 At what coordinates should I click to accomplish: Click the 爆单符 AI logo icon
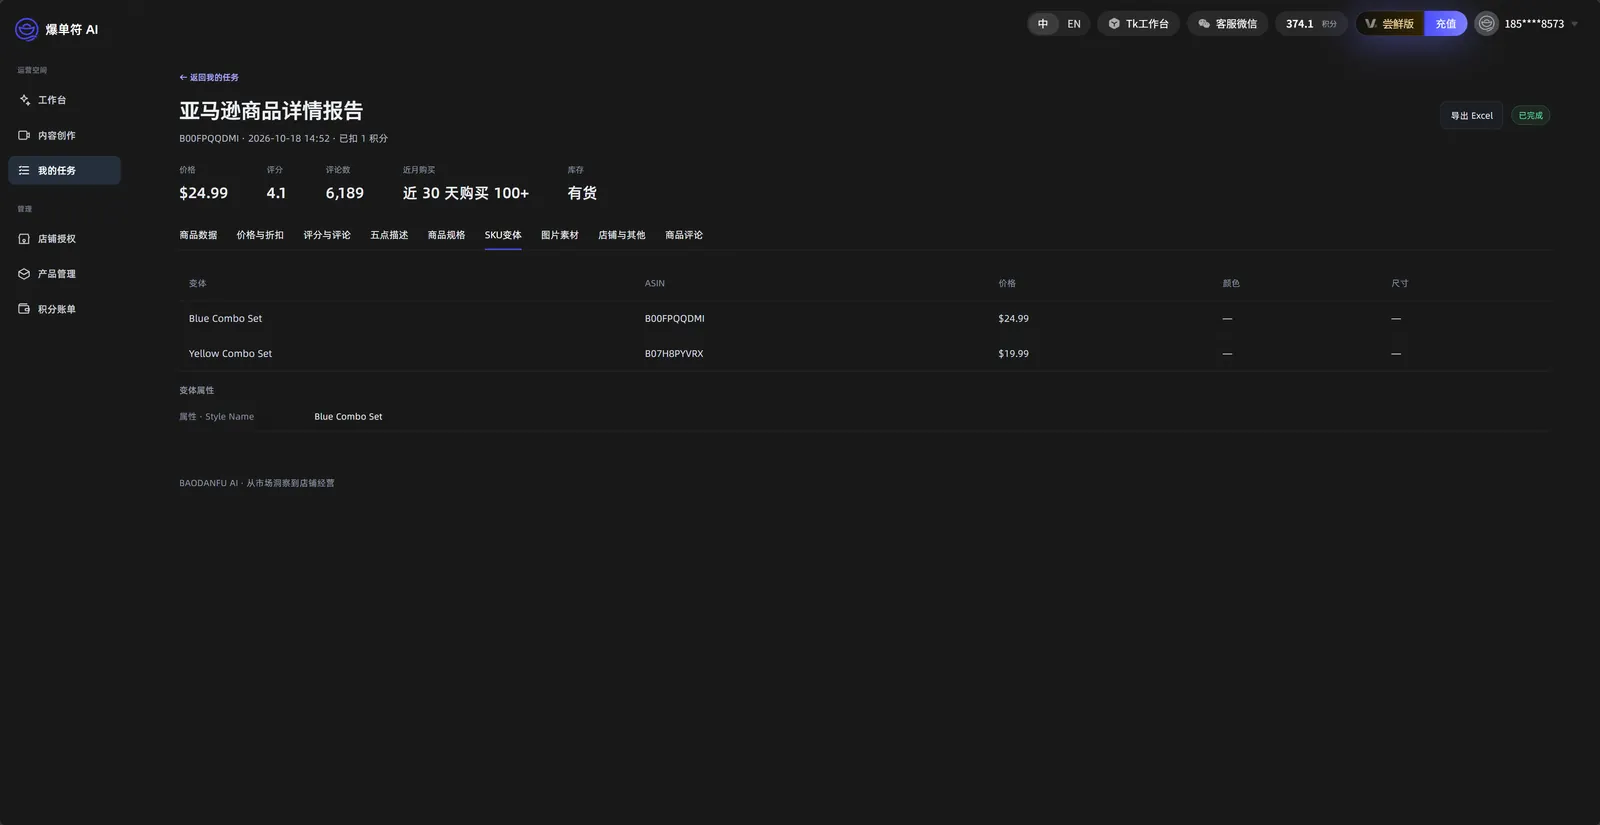27,30
